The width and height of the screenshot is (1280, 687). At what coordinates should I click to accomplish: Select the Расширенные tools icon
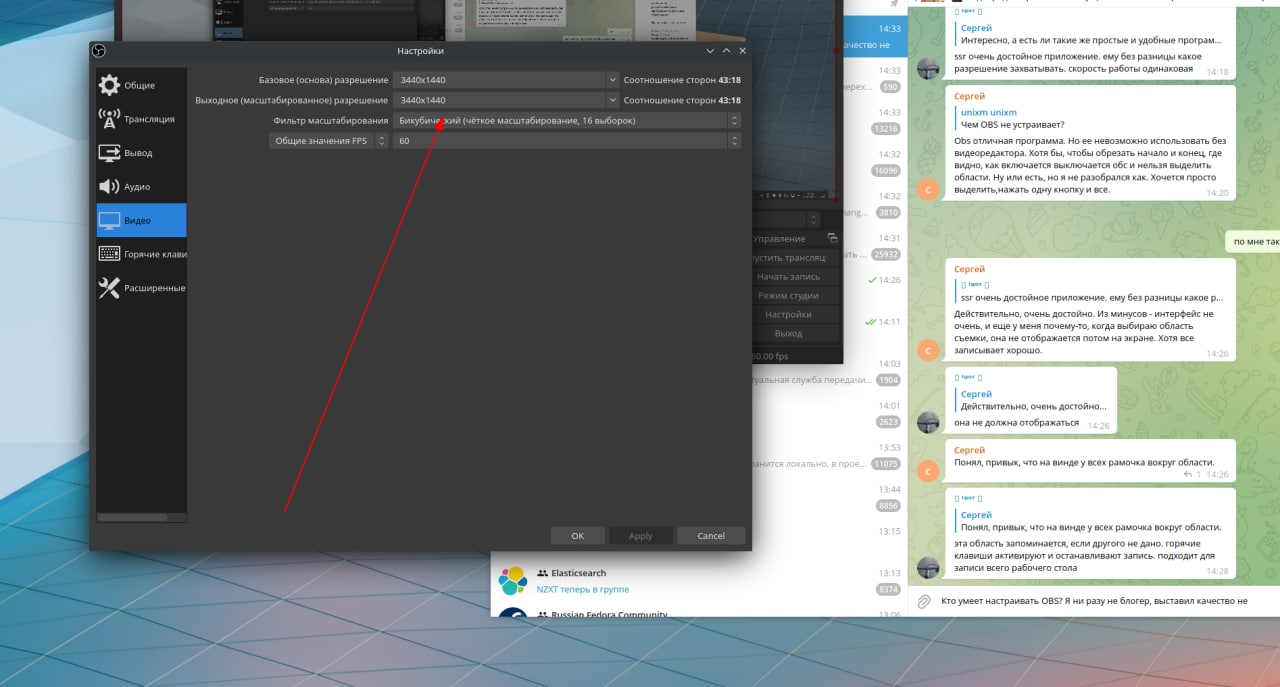point(109,288)
